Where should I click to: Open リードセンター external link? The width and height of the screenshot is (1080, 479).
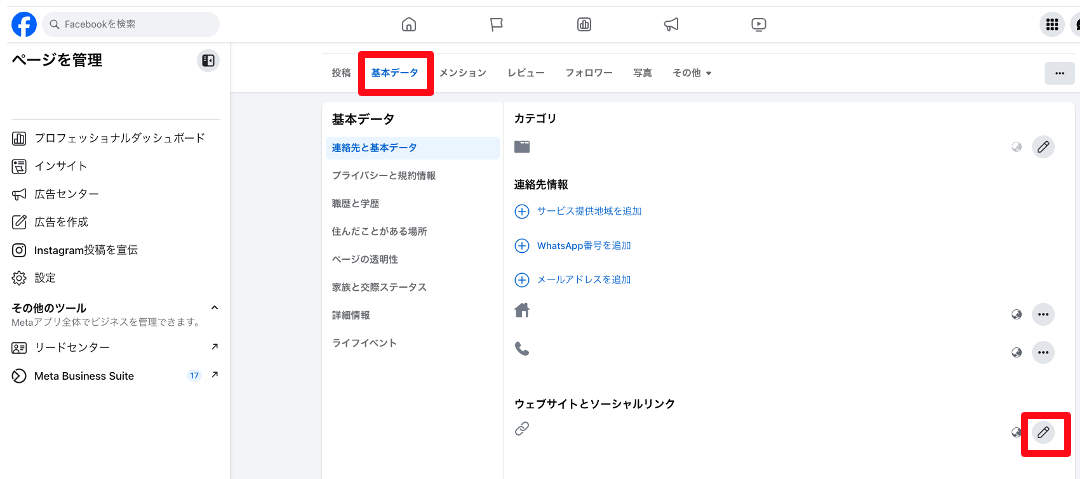(116, 347)
